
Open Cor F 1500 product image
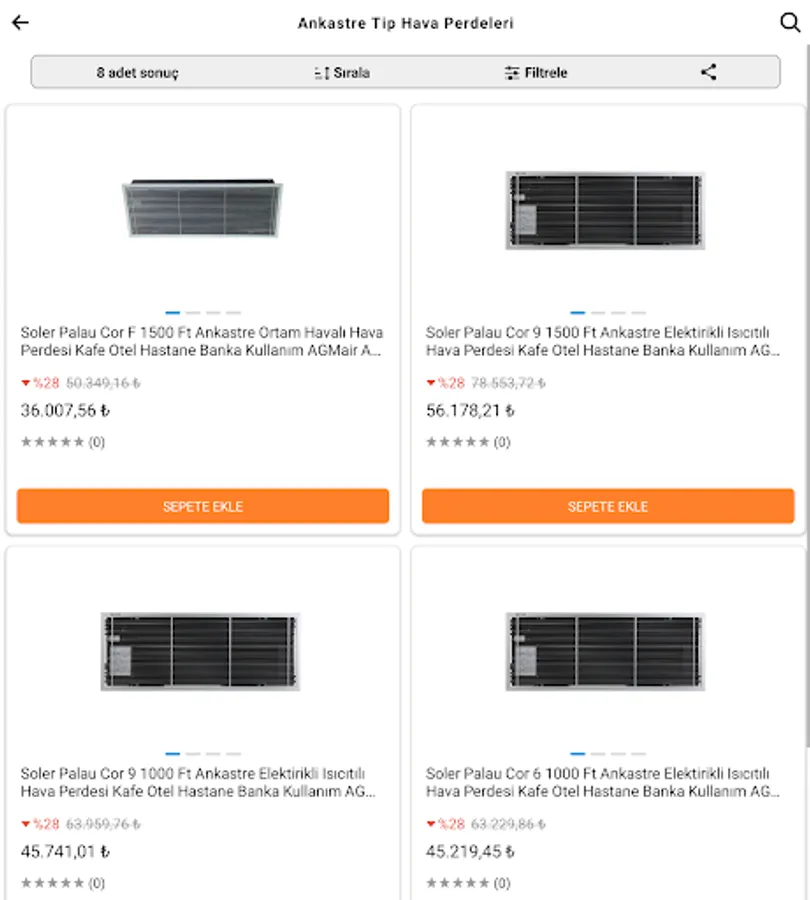click(x=203, y=208)
